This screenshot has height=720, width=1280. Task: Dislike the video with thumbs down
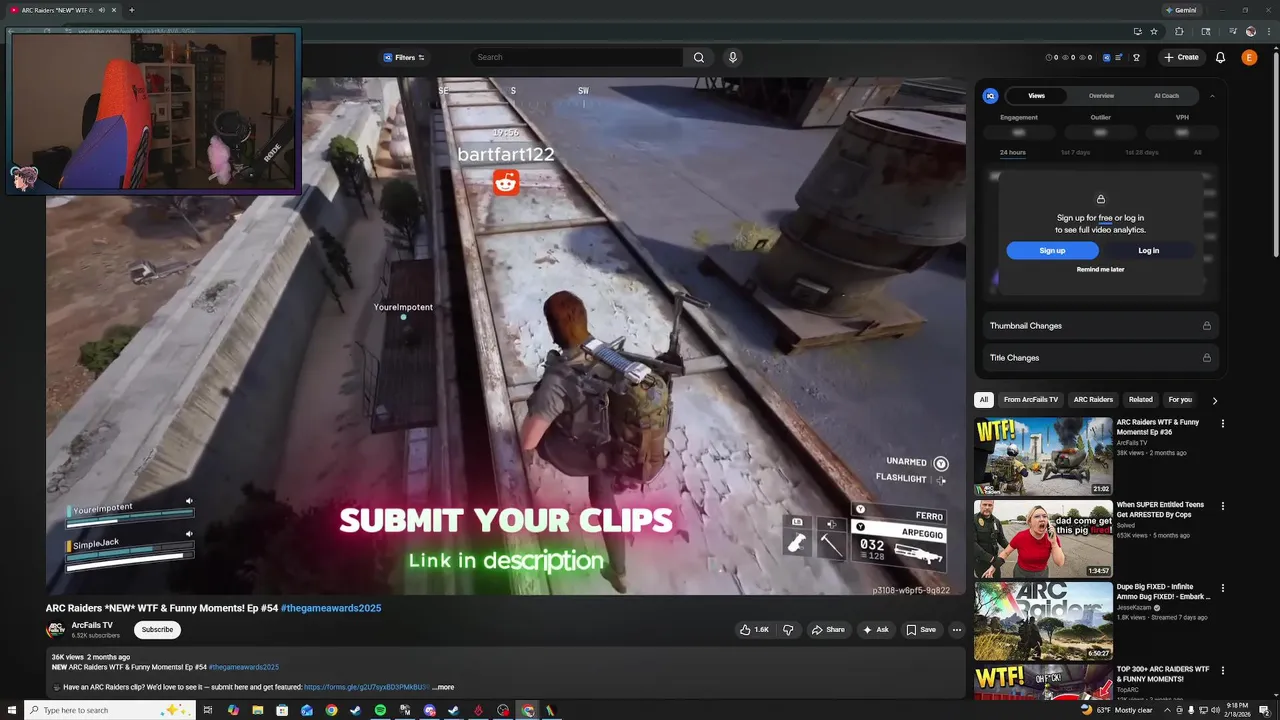[788, 630]
